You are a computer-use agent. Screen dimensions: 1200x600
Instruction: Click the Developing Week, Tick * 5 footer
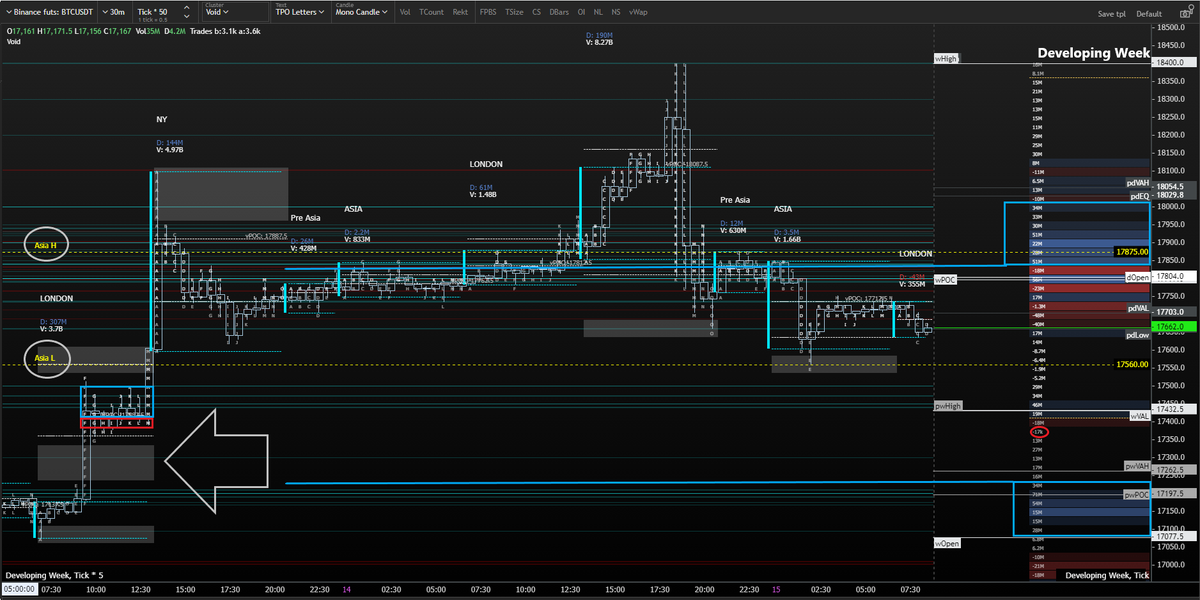(x=54, y=575)
